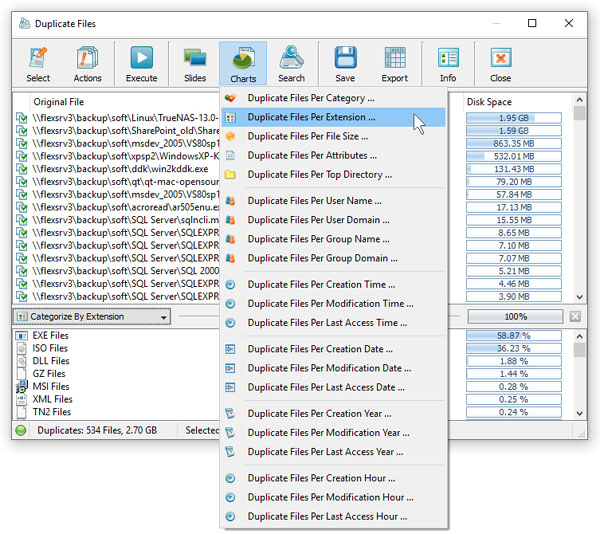Click the Save toolbar icon

pos(345,64)
